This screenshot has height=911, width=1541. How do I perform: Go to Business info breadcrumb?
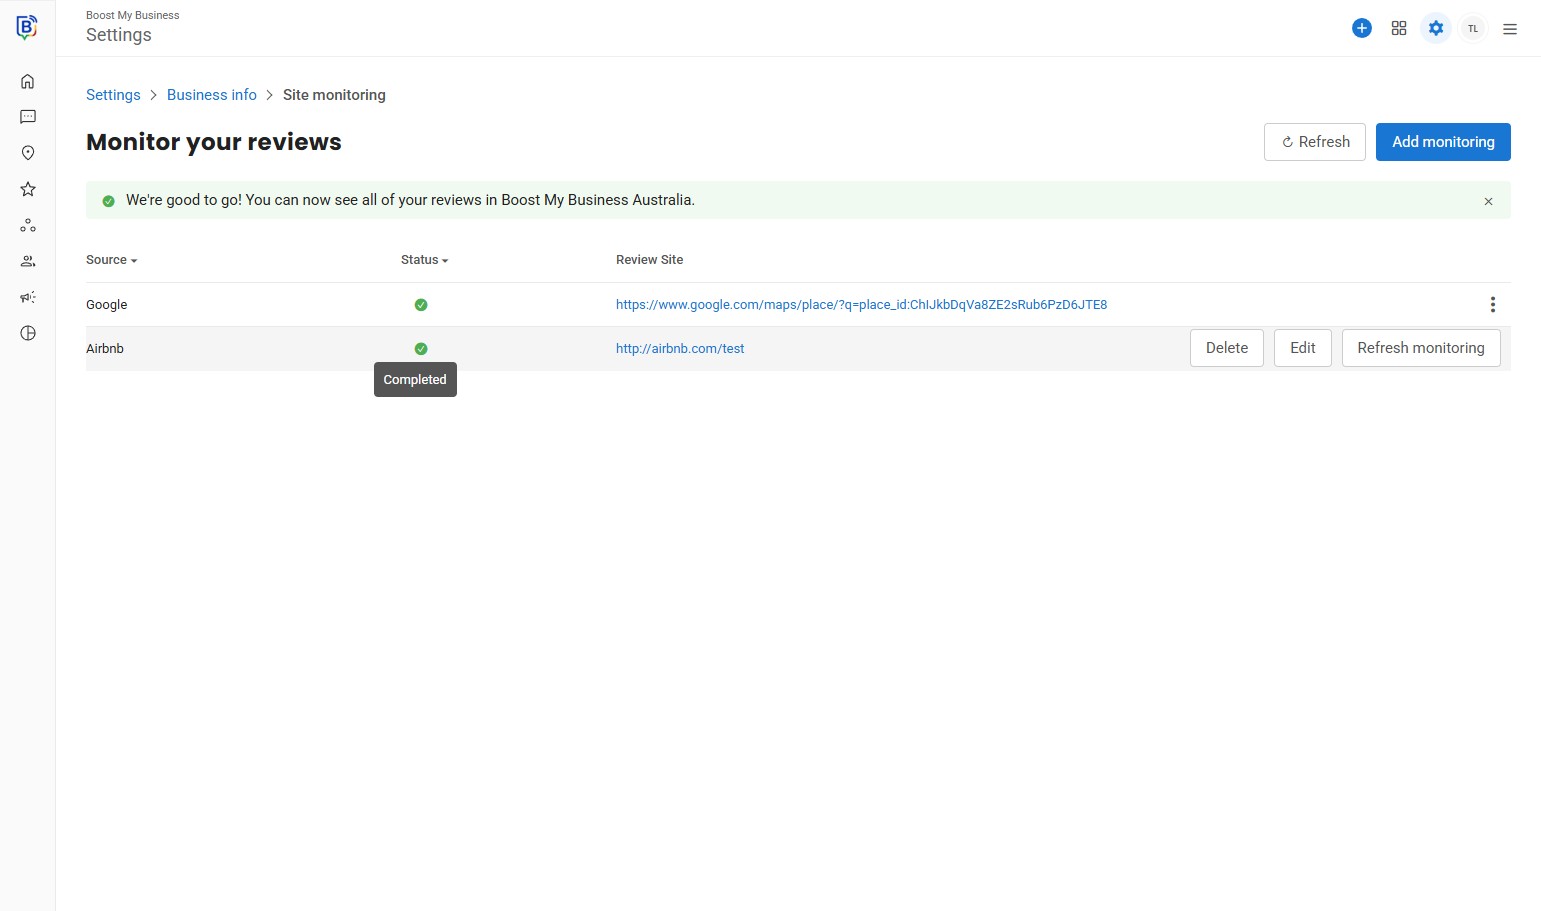click(x=211, y=95)
